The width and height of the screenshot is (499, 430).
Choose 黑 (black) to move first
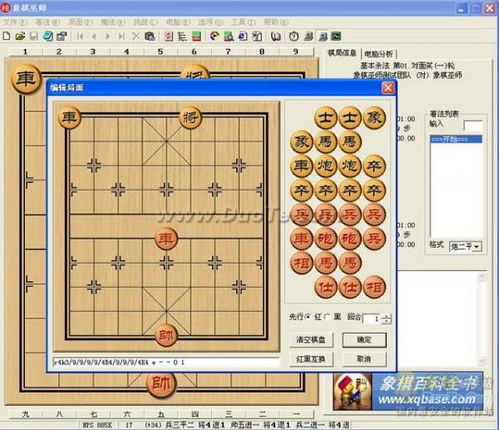point(328,317)
